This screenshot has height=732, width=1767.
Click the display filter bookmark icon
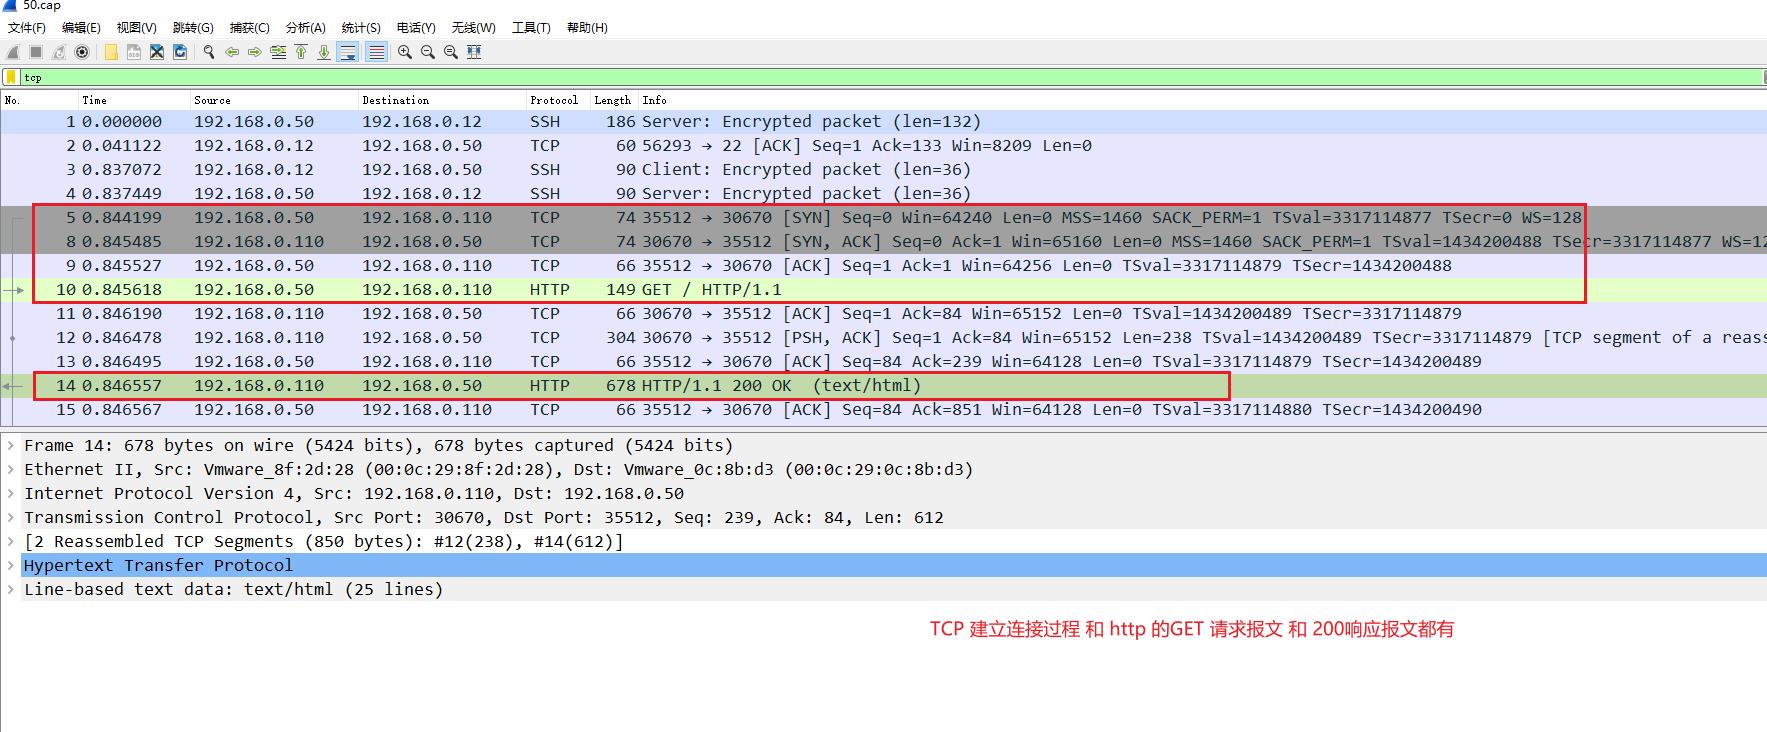[x=11, y=77]
